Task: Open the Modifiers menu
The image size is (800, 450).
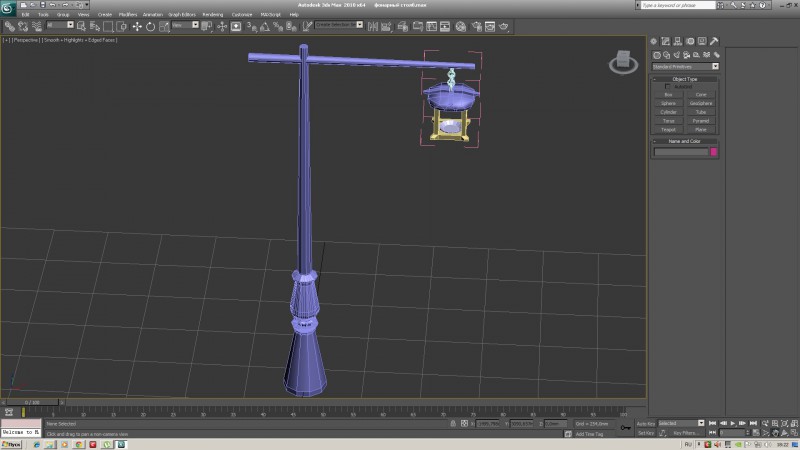Action: coord(127,15)
